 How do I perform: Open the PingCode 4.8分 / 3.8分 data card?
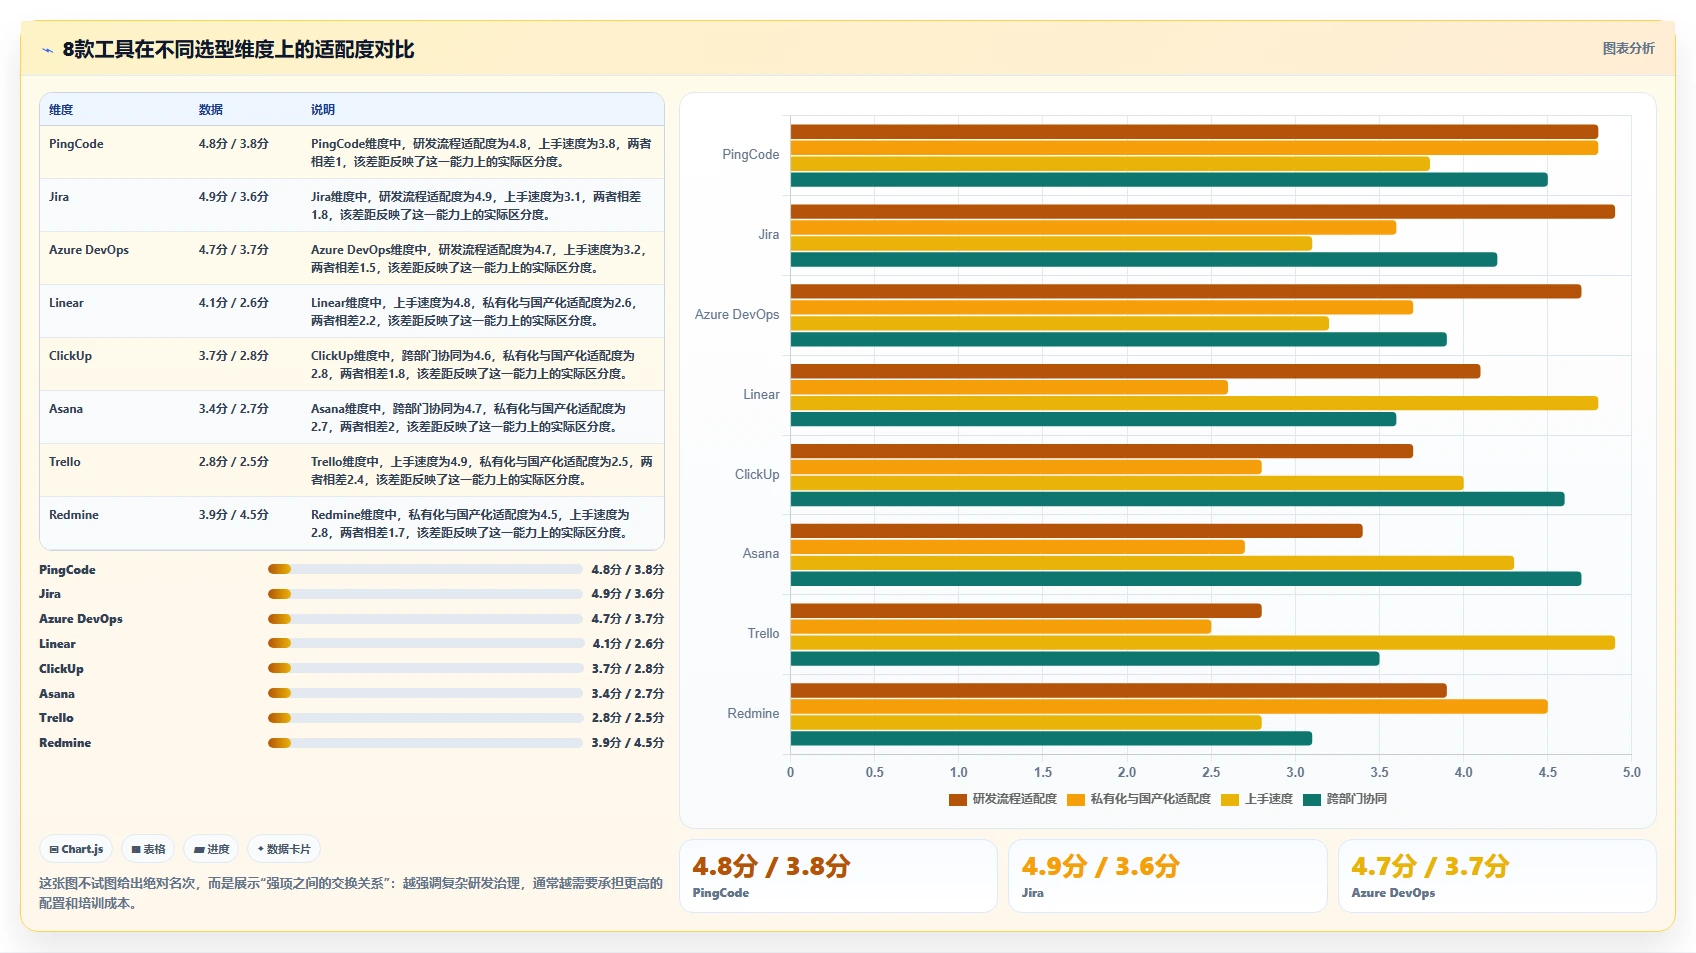pyautogui.click(x=838, y=876)
